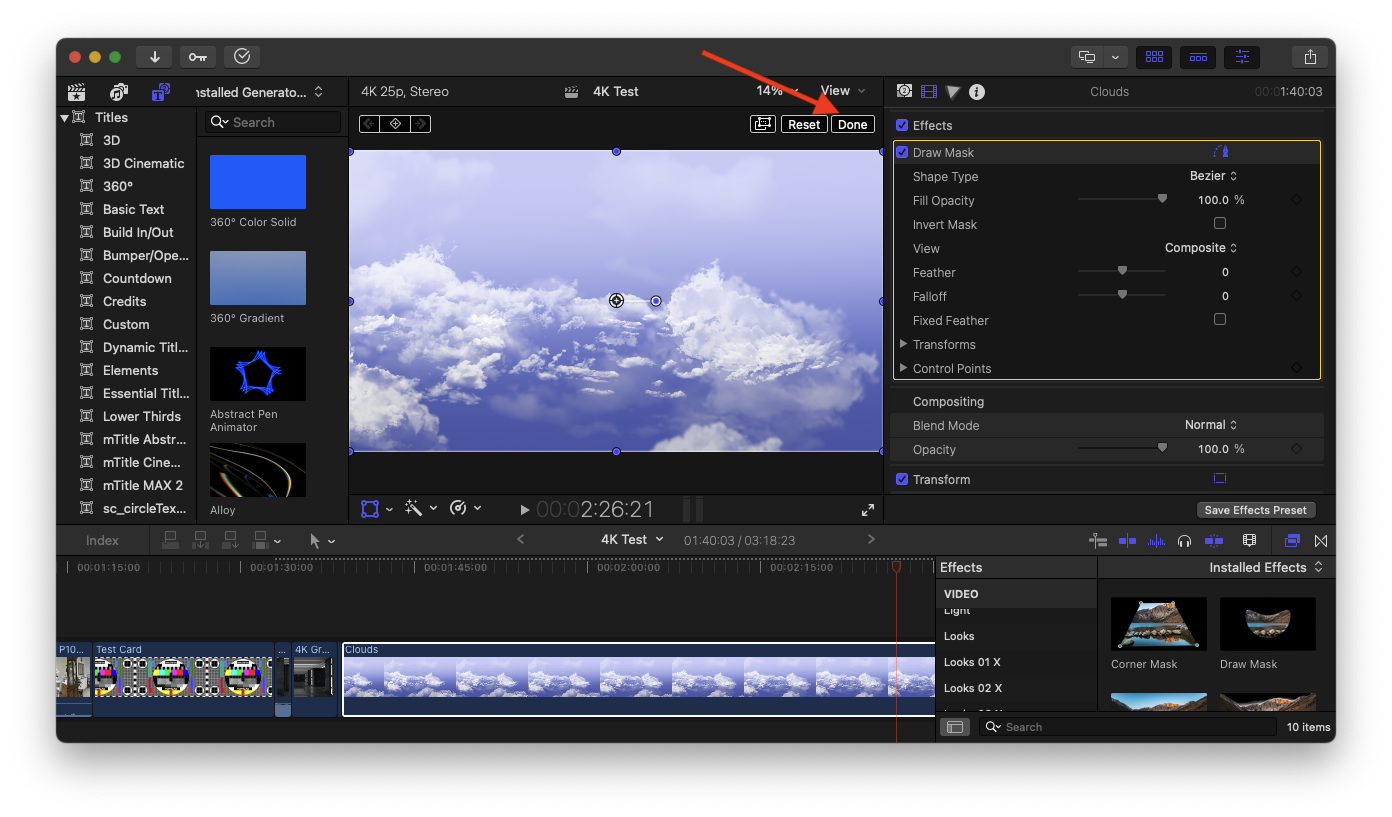Open the Share export icon
This screenshot has height=817, width=1392.
point(1309,57)
